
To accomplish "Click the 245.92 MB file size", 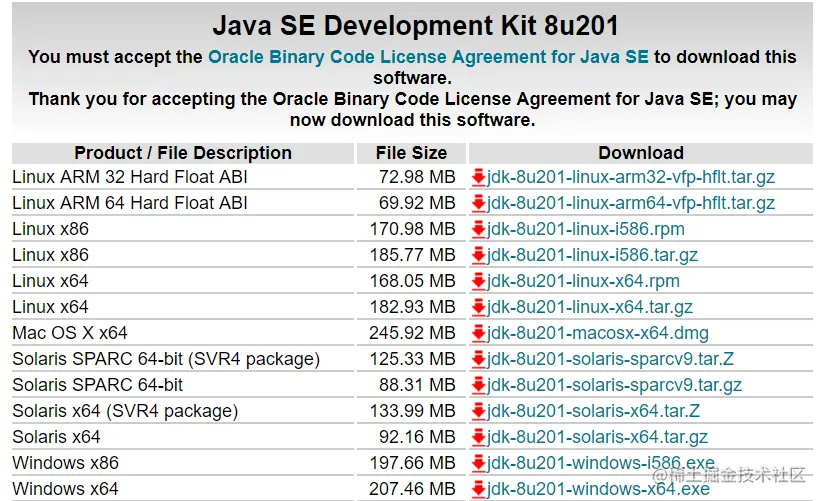I will tap(413, 333).
